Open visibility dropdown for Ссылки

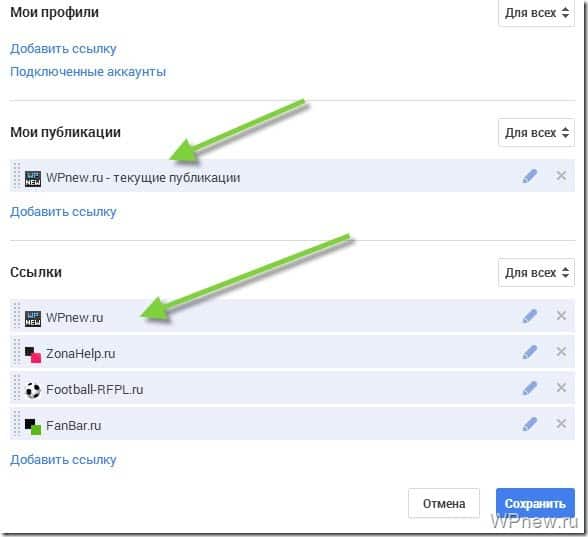536,273
